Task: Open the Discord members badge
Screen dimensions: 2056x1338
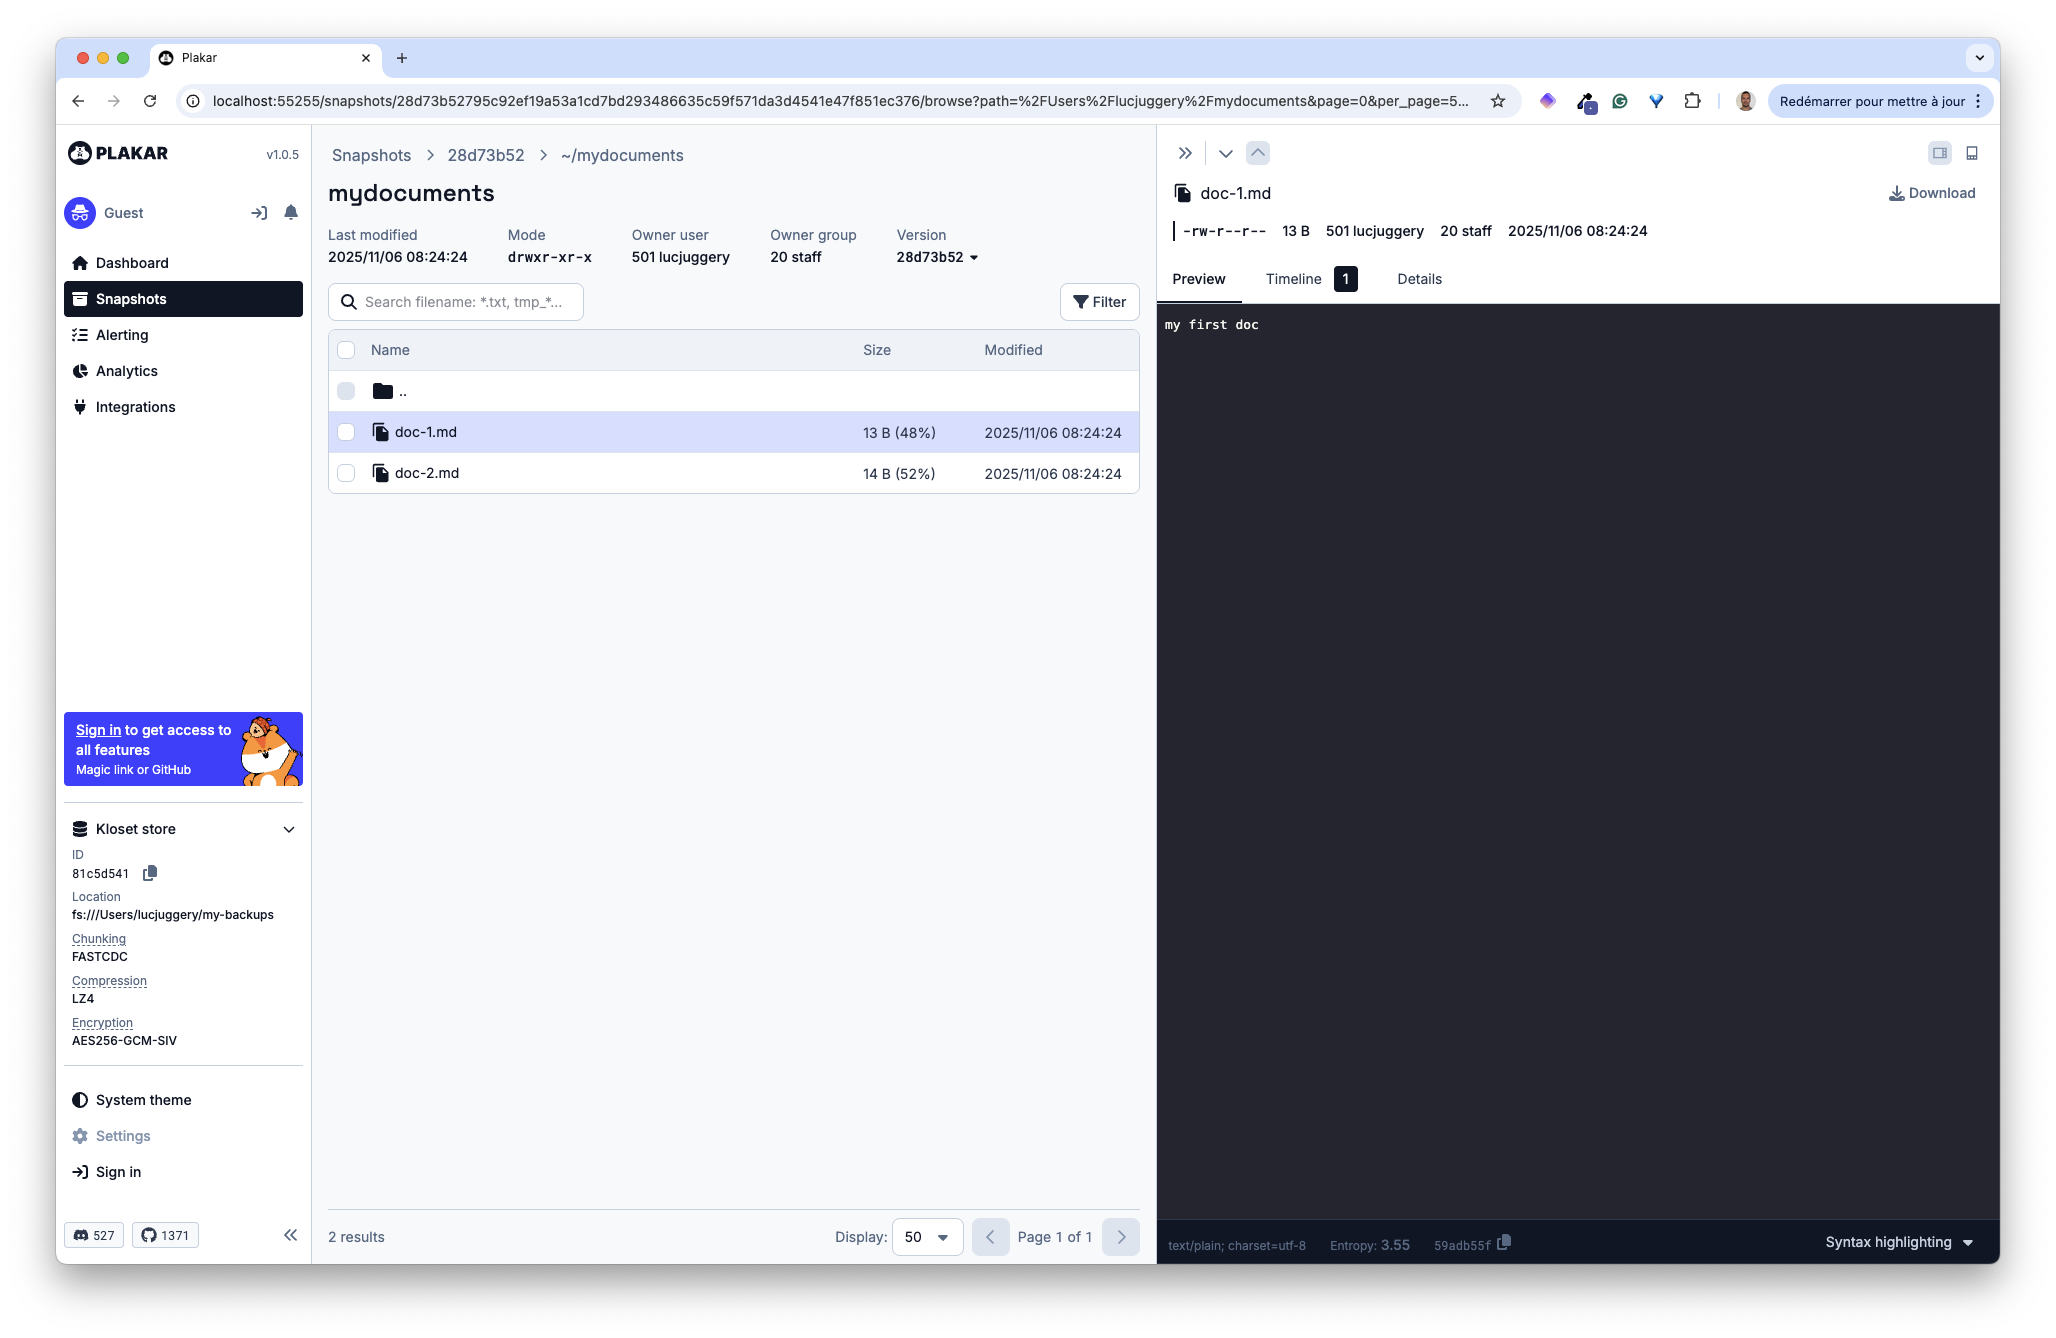Action: coord(94,1235)
